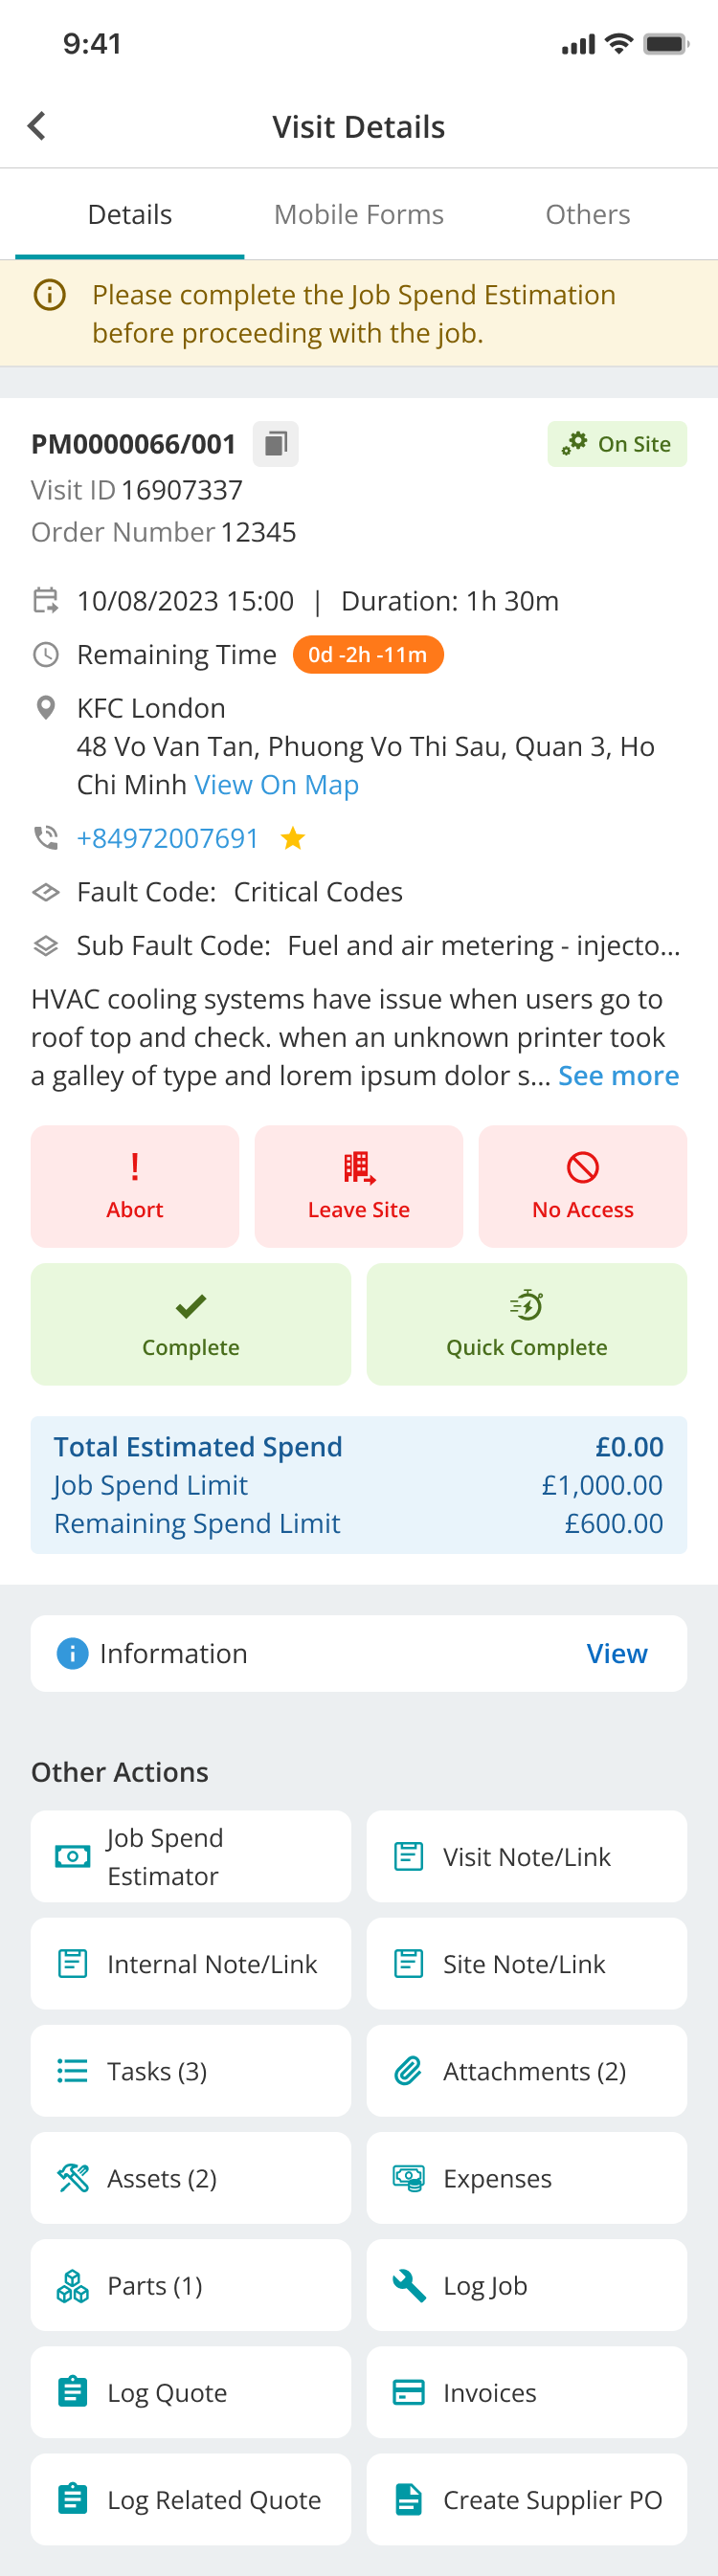Tap the No Access prohibited icon
This screenshot has height=2576, width=718.
[x=583, y=1167]
